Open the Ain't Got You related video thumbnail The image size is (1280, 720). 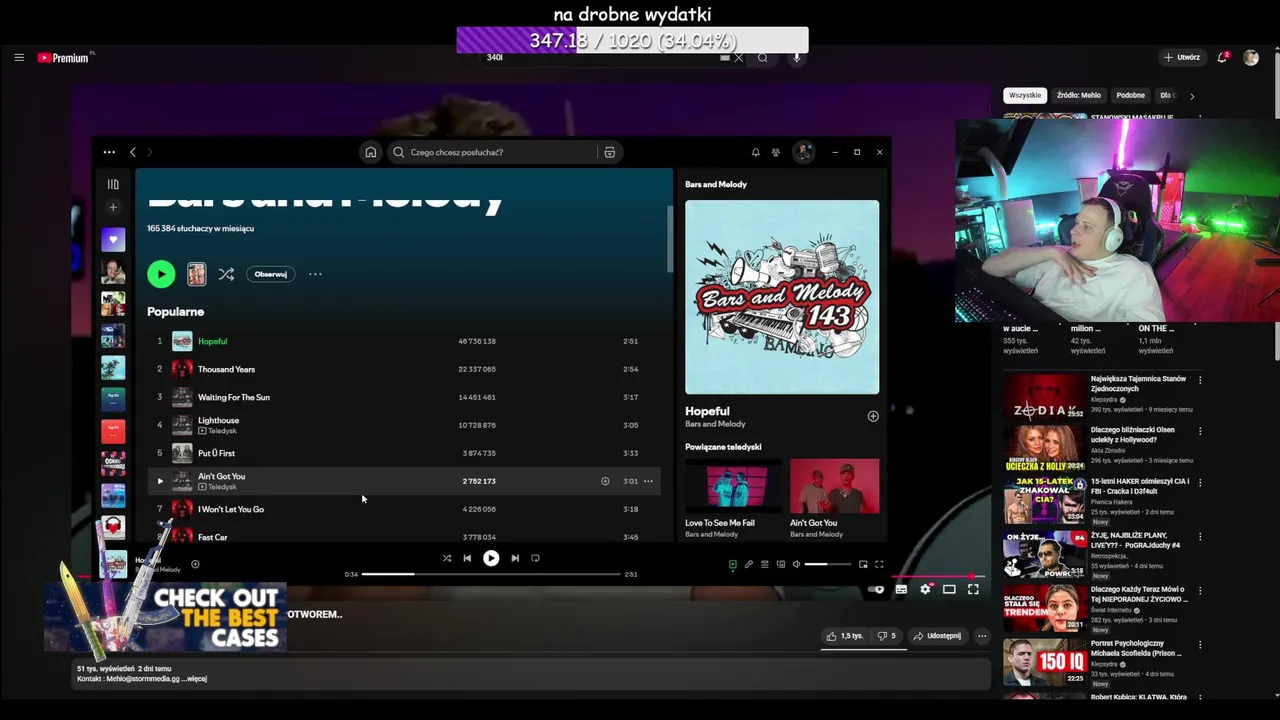coord(834,485)
